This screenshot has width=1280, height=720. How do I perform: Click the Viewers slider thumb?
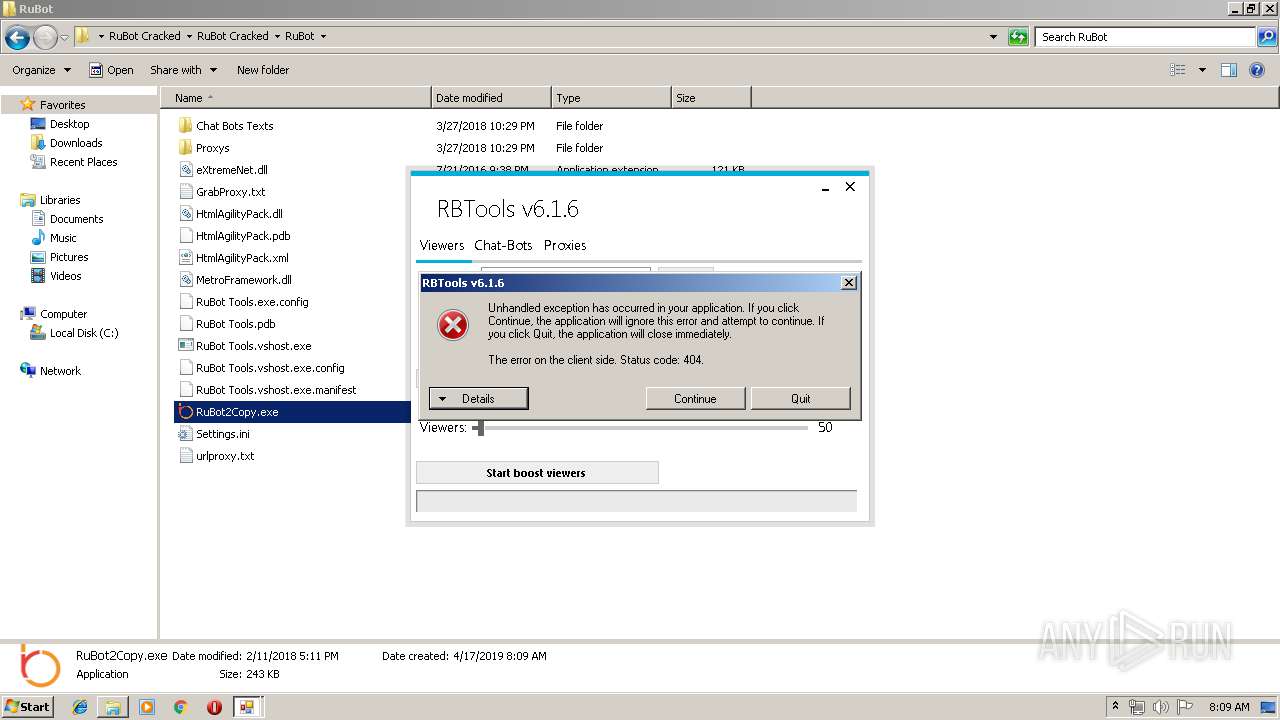click(x=479, y=427)
